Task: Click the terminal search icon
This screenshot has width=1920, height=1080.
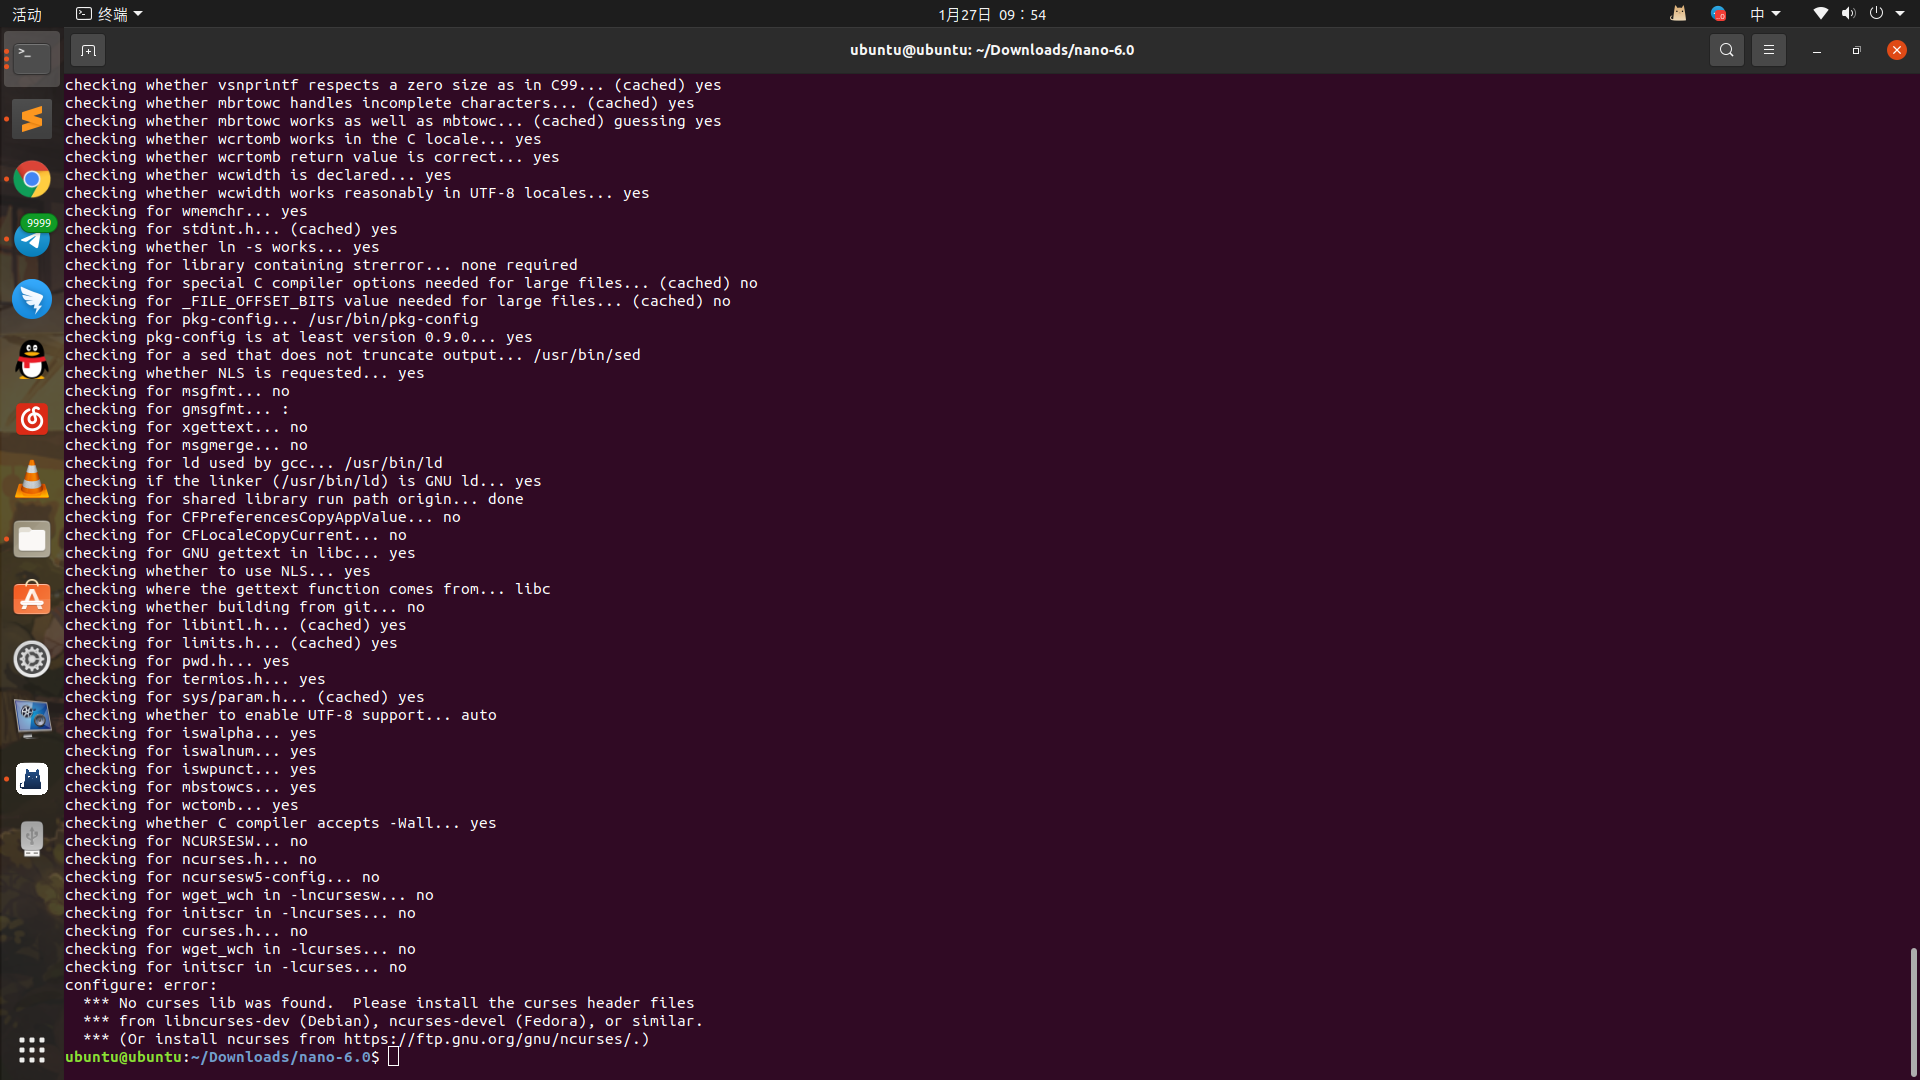Action: 1726,50
